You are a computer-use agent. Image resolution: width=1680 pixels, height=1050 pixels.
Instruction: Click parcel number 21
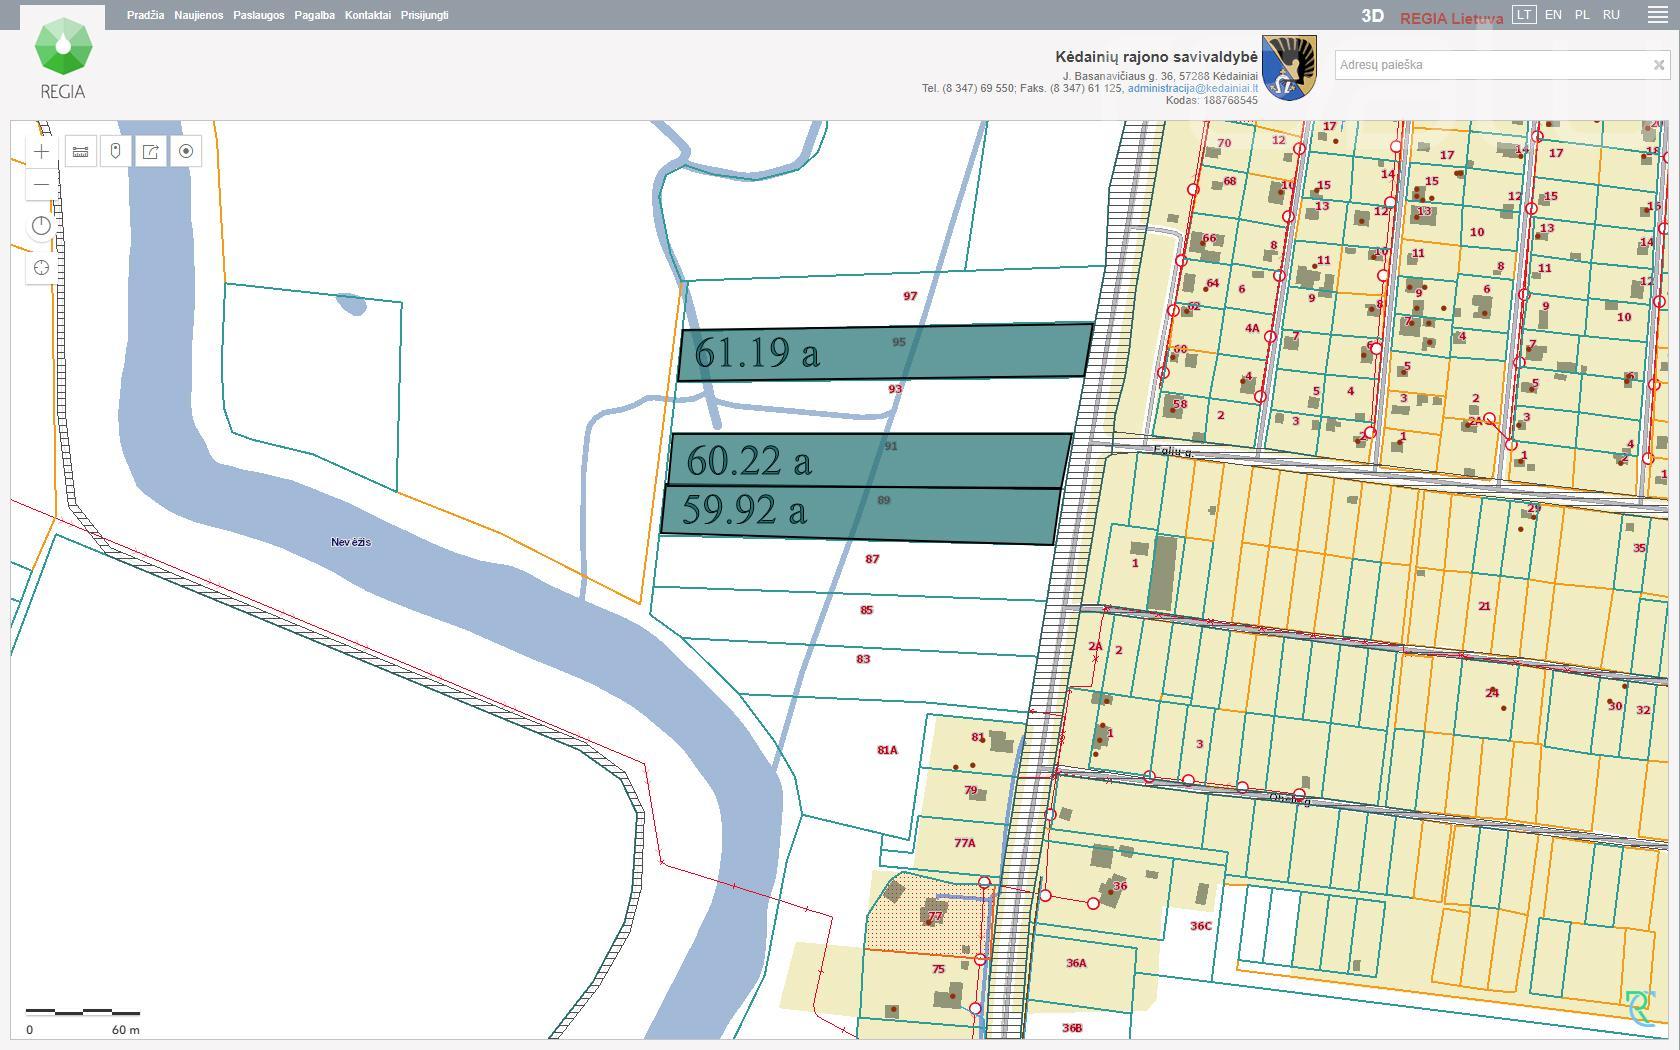pos(1484,606)
